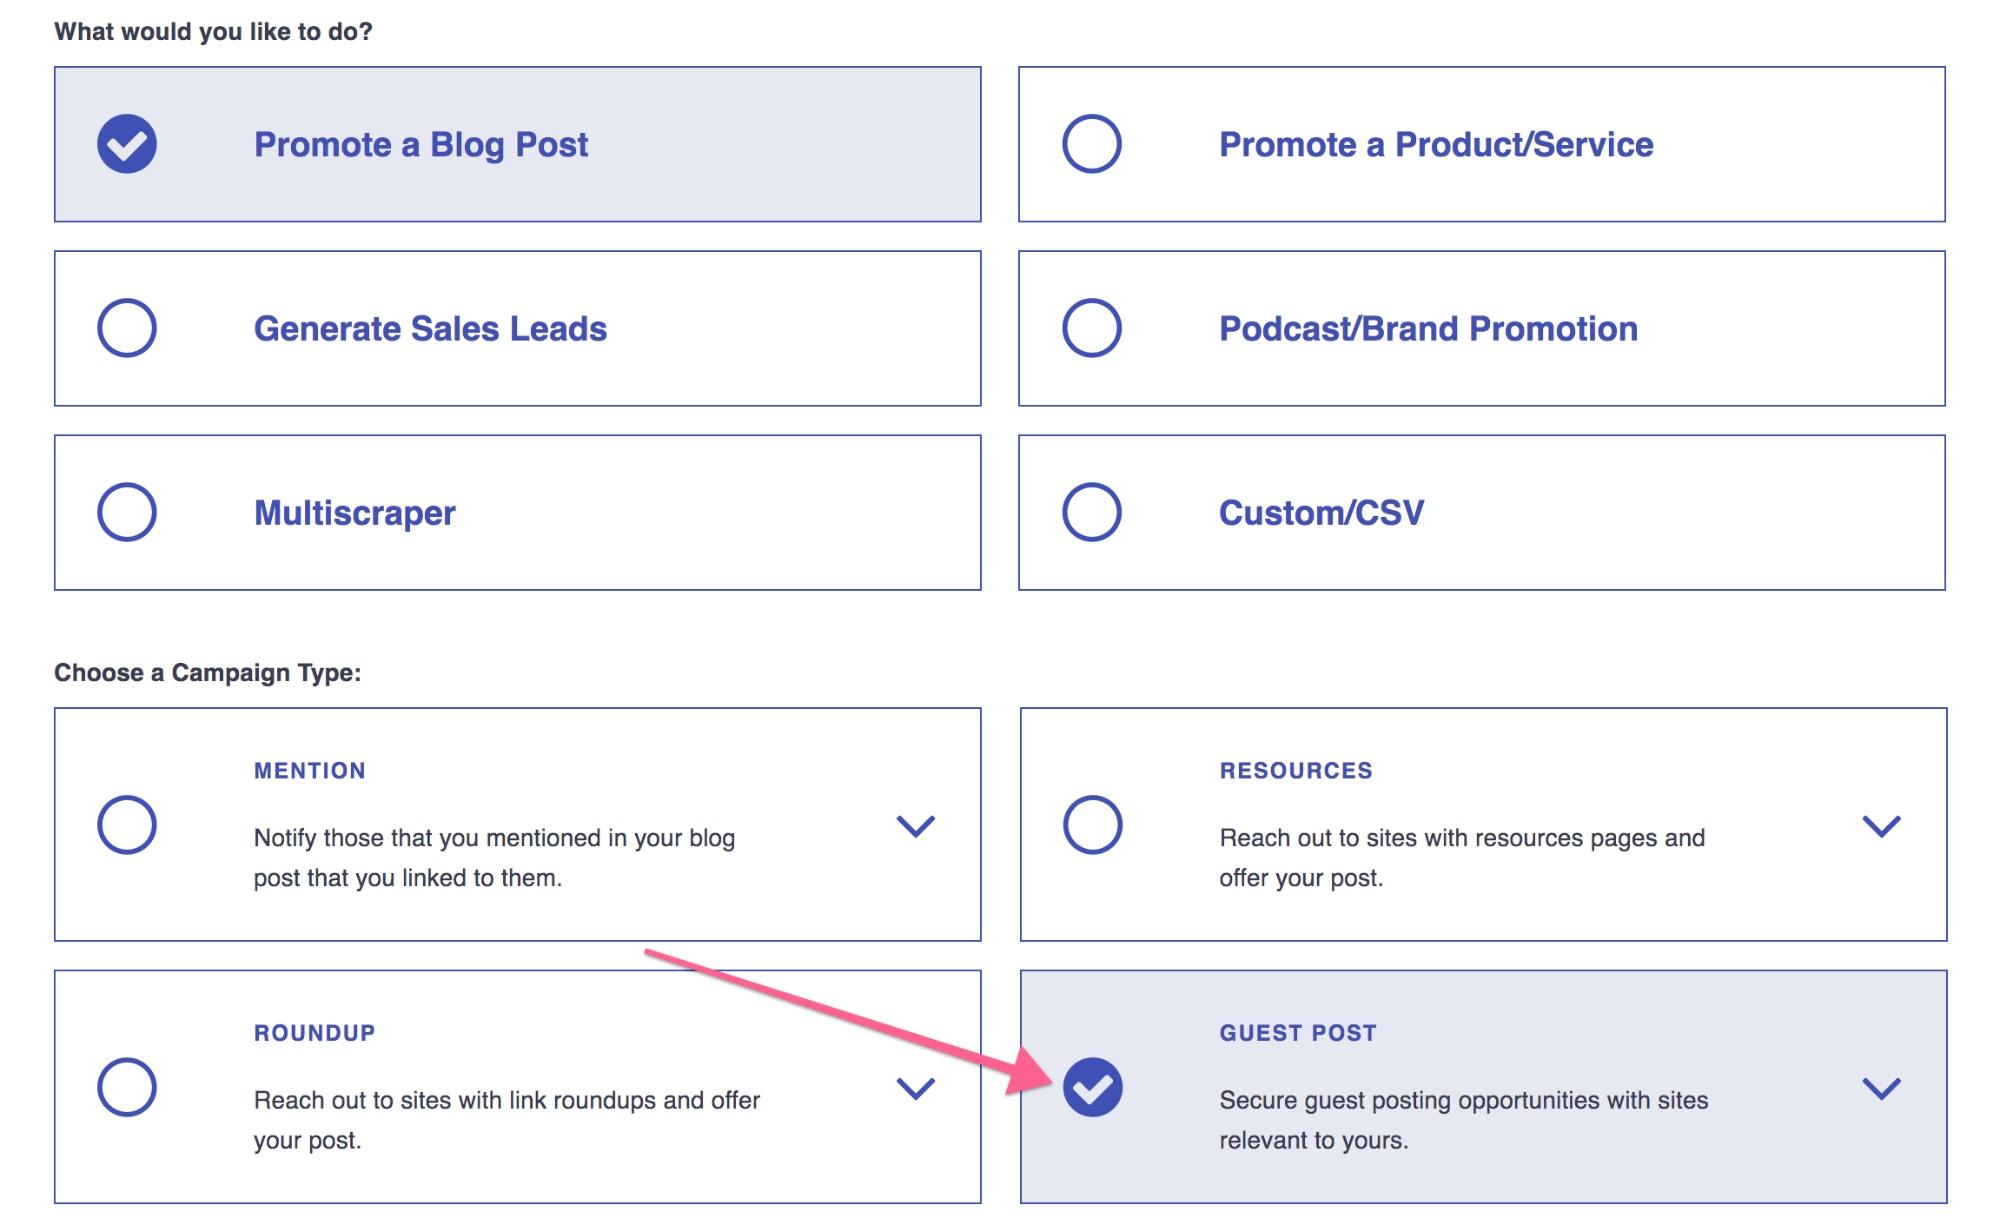The height and width of the screenshot is (1225, 2000).
Task: Click the Promote a Blog Post label
Action: (x=421, y=145)
